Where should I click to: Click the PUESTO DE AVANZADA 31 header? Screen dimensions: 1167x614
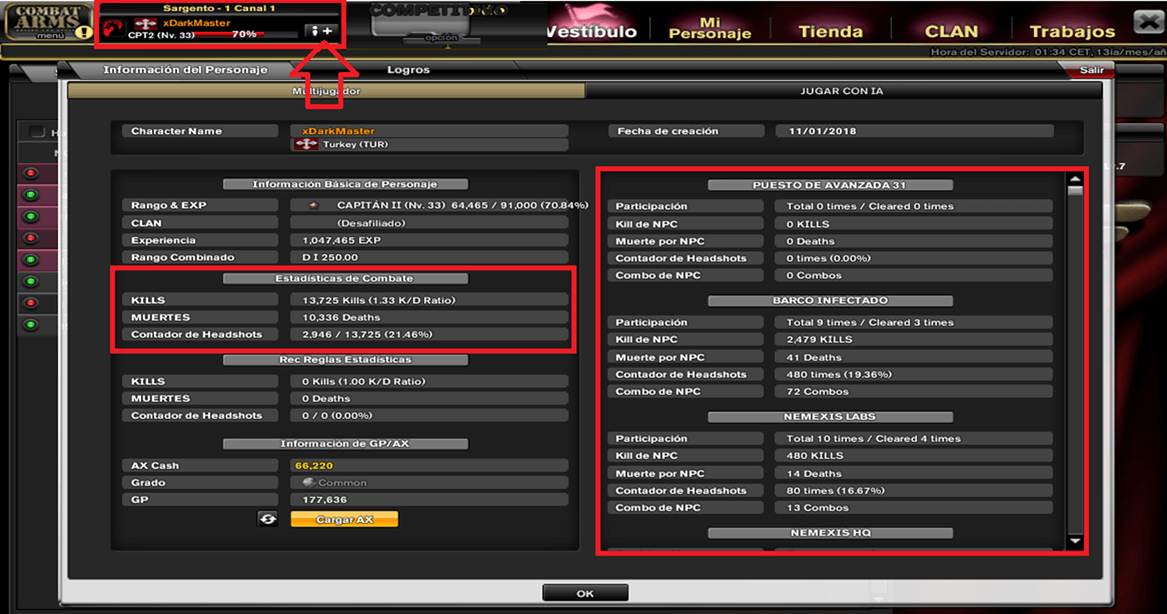830,185
